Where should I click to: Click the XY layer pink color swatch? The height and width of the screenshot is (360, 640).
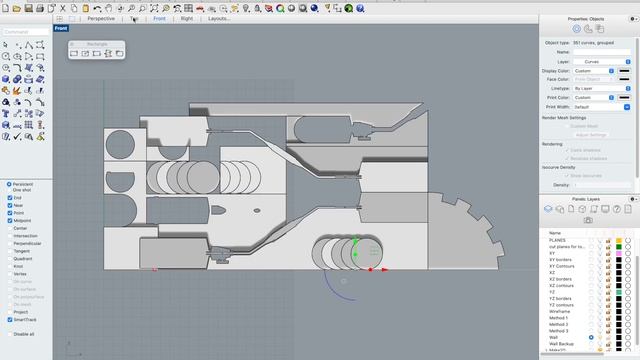[x=619, y=253]
